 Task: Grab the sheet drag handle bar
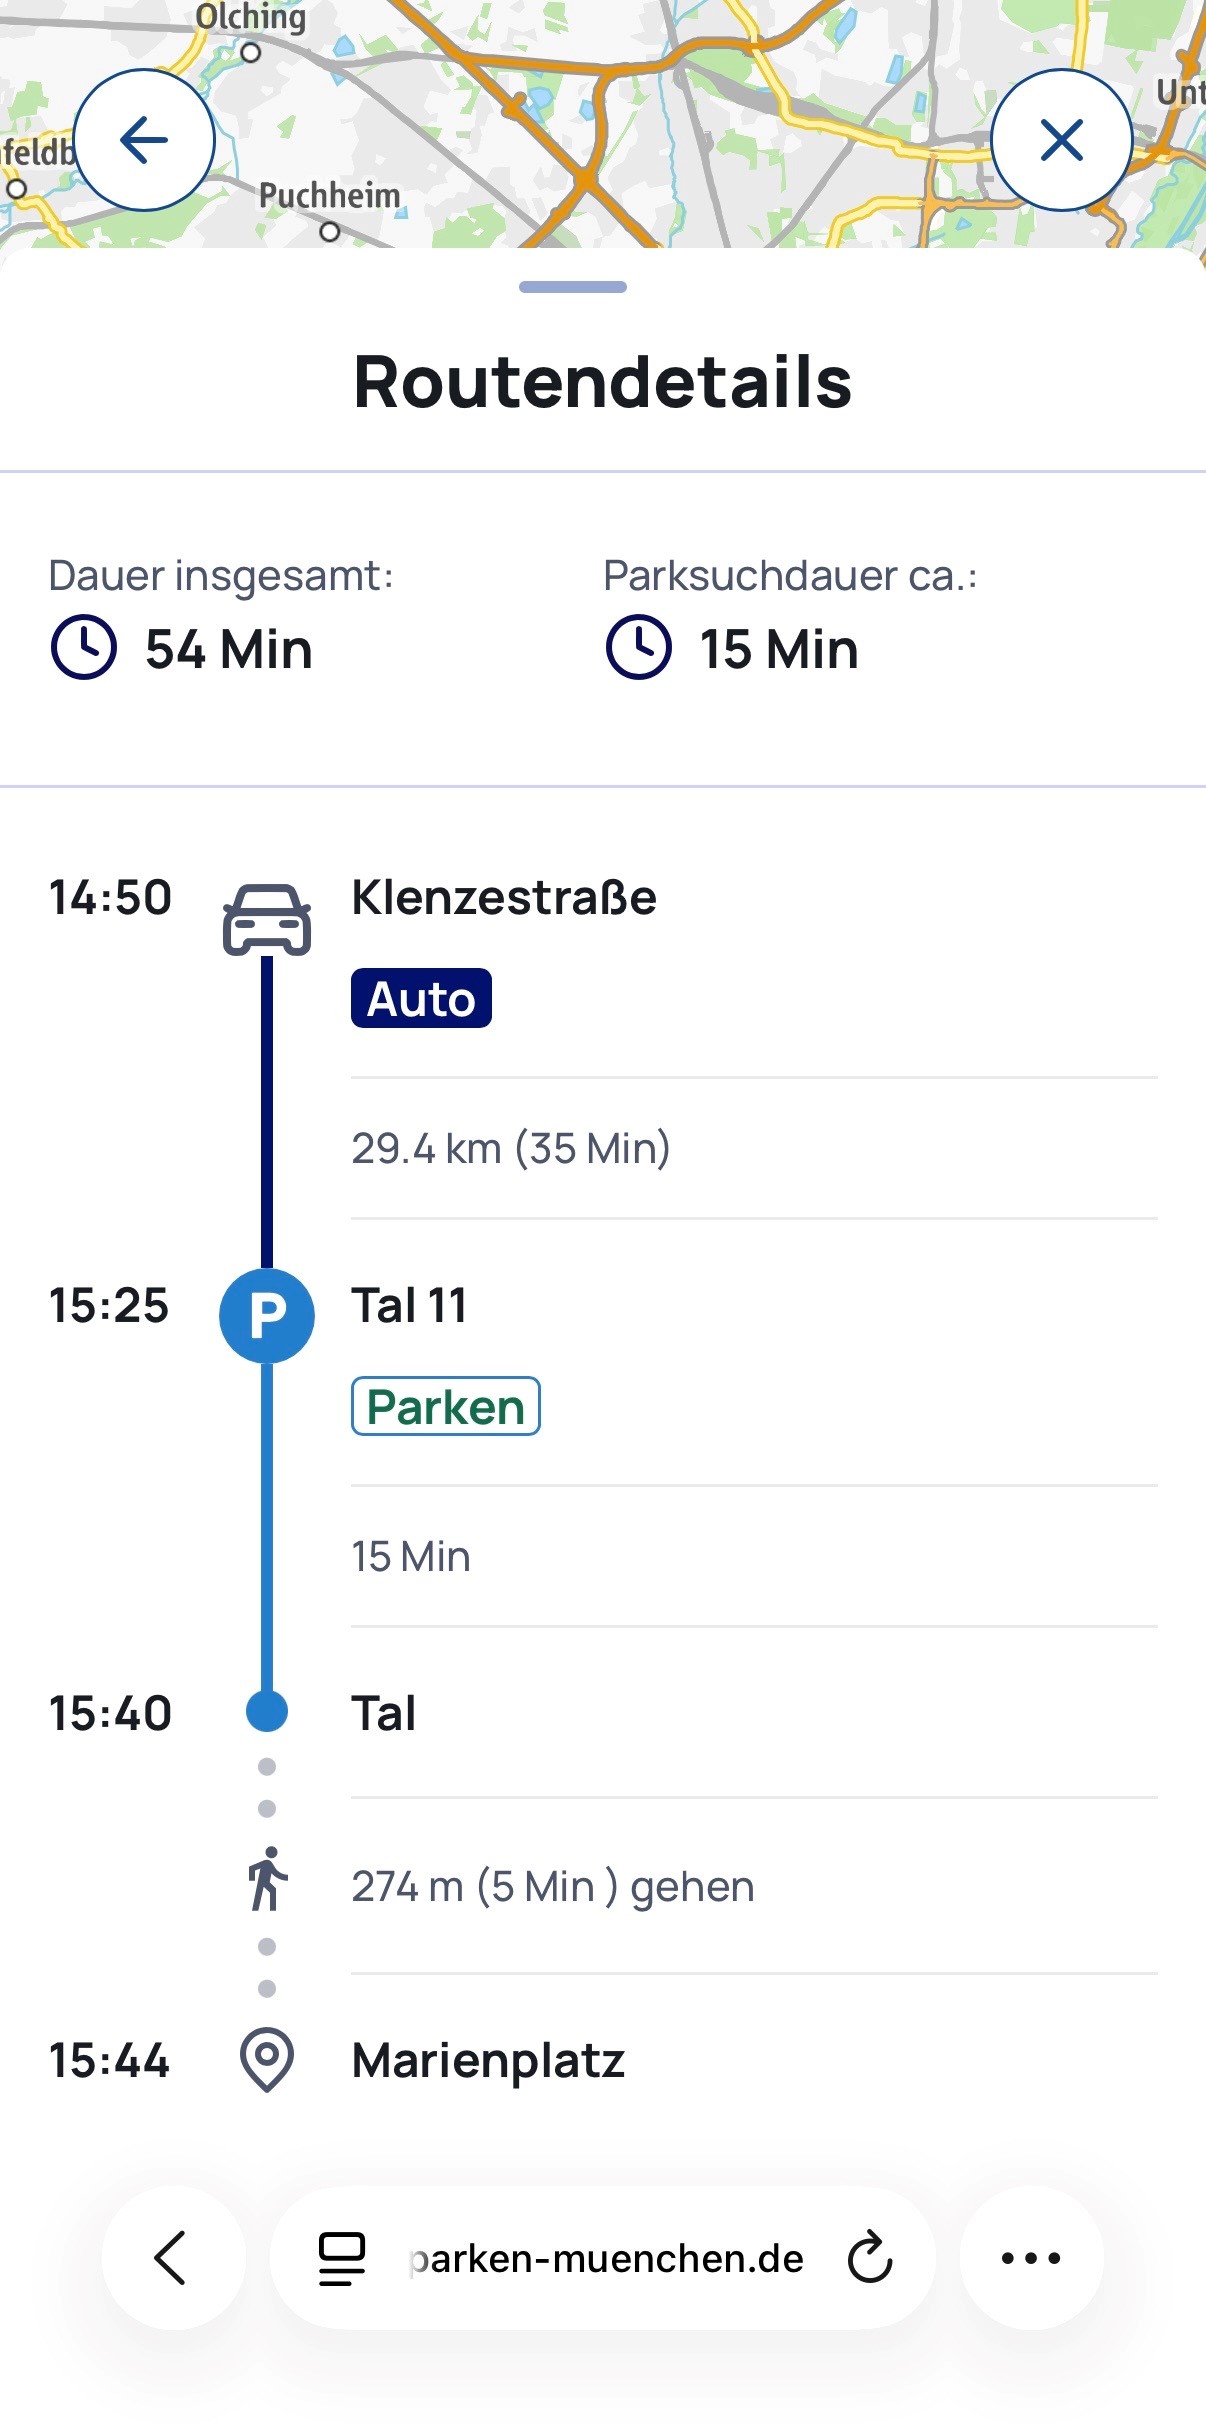coord(573,287)
